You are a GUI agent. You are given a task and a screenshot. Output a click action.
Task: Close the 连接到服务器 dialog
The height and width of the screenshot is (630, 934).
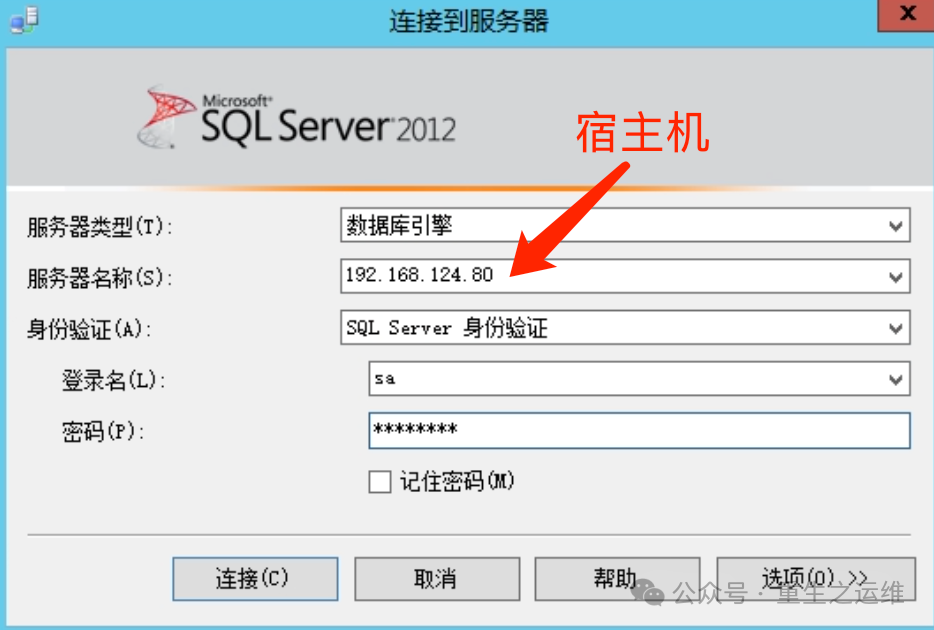[906, 14]
